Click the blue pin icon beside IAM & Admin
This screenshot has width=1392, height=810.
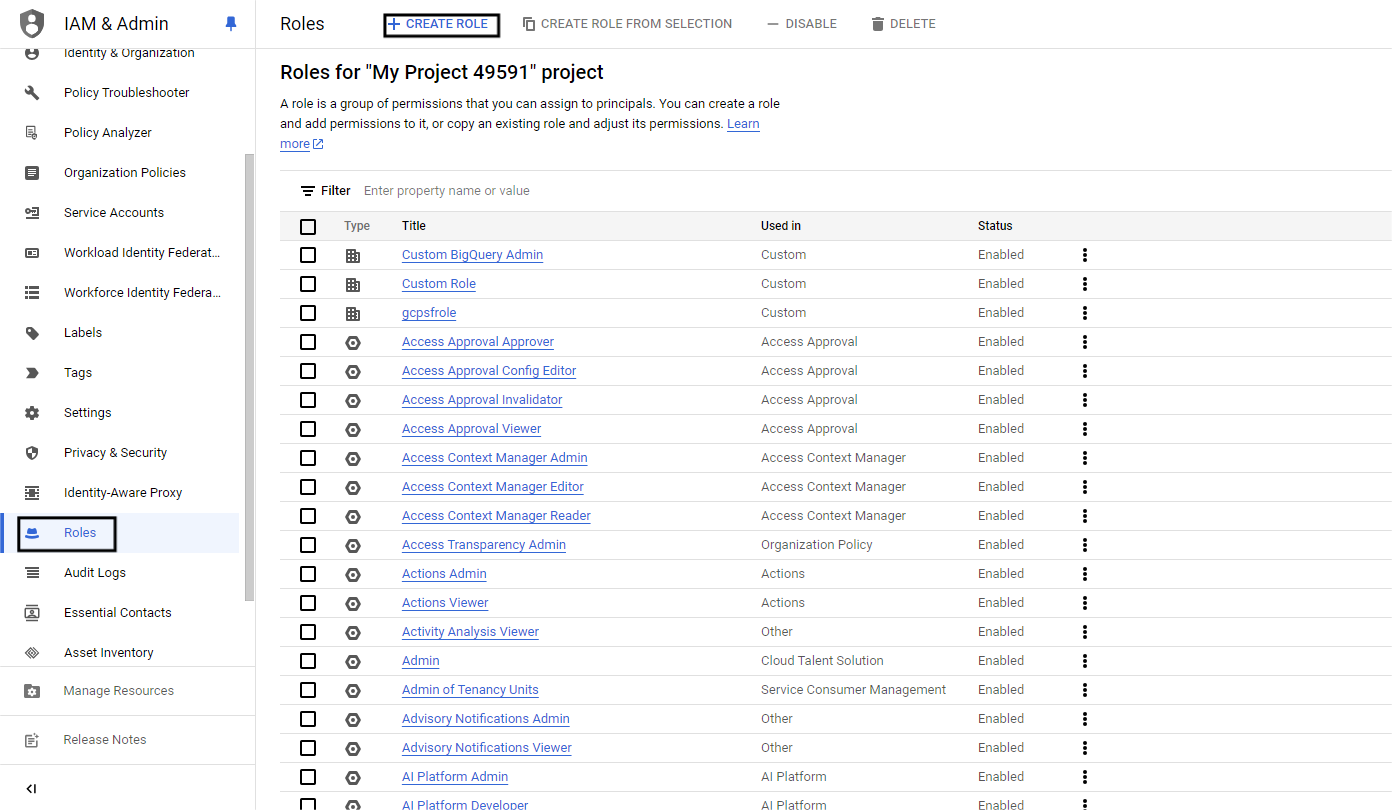coord(231,24)
